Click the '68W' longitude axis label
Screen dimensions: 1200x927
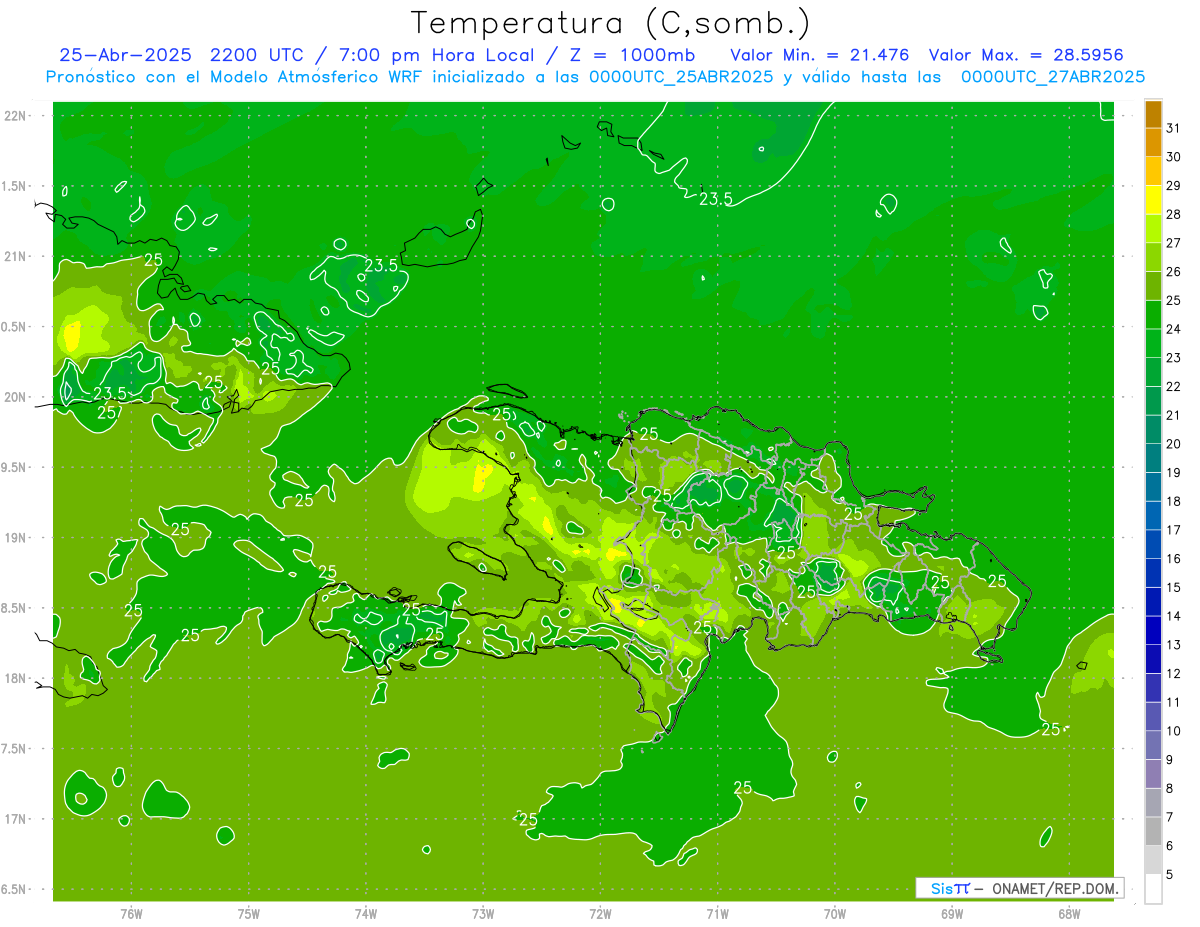pyautogui.click(x=1069, y=914)
